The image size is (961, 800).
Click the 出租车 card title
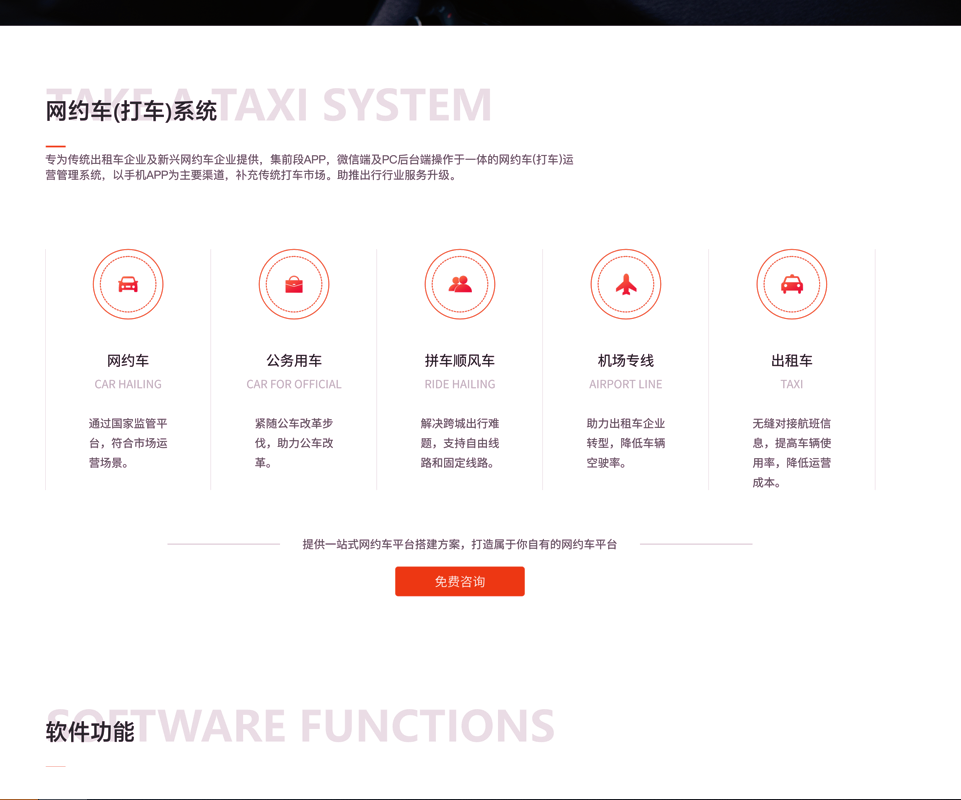click(792, 360)
